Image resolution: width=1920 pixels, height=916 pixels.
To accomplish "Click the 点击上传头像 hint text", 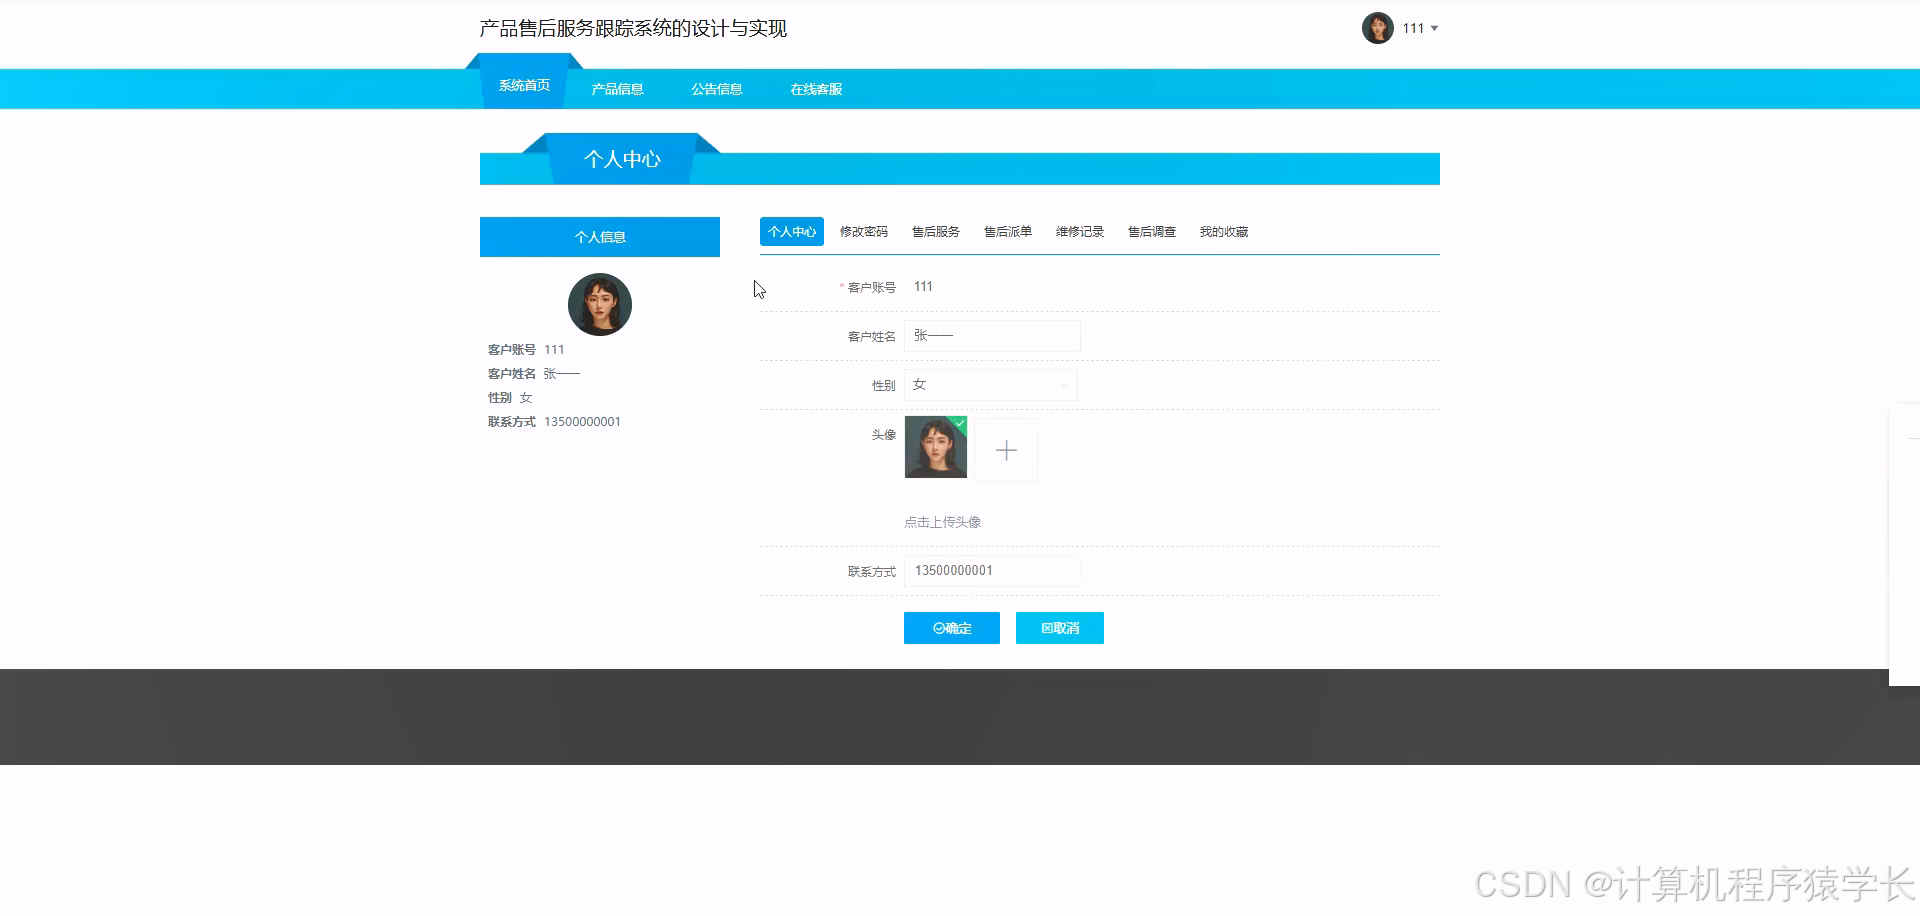I will click(x=943, y=522).
